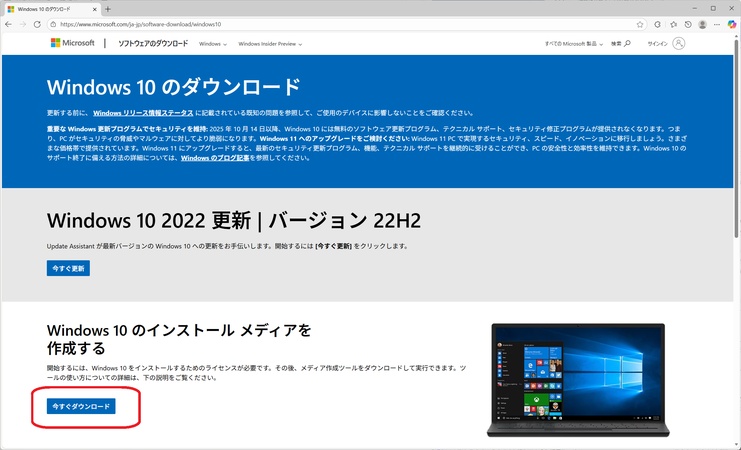Add this page to favorites with the star in the address bar
The image size is (741, 450).
[640, 25]
